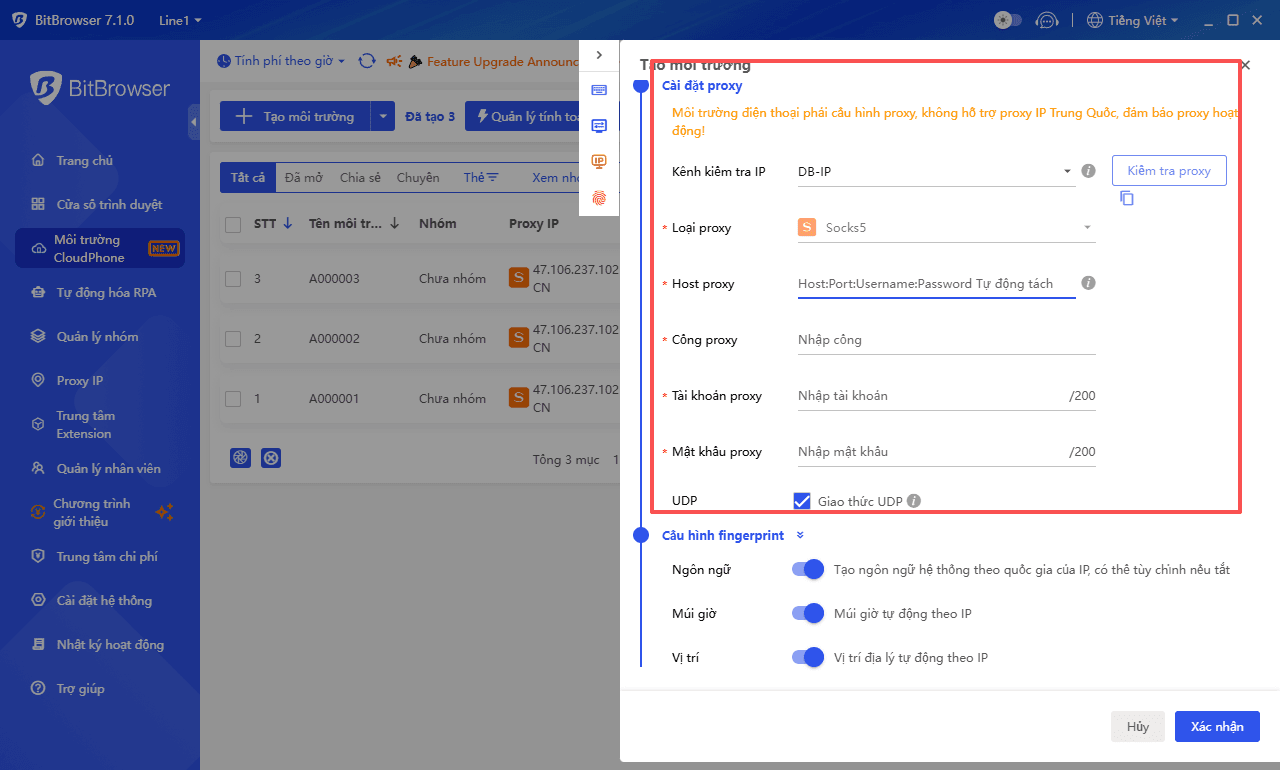Open the Tiếng Việt language dropdown
The width and height of the screenshot is (1280, 770).
click(1132, 20)
